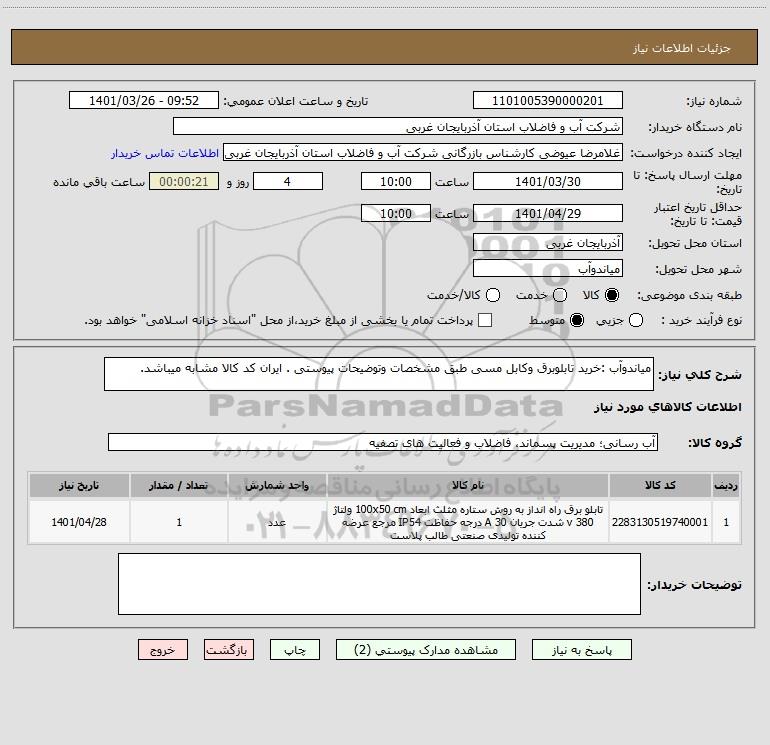Toggle the اسناد خزانه اسلامی payment checkbox

[485, 320]
